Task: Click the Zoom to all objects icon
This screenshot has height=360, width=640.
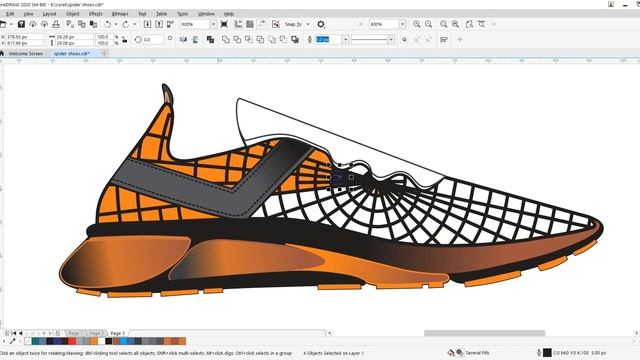Action: (x=455, y=24)
